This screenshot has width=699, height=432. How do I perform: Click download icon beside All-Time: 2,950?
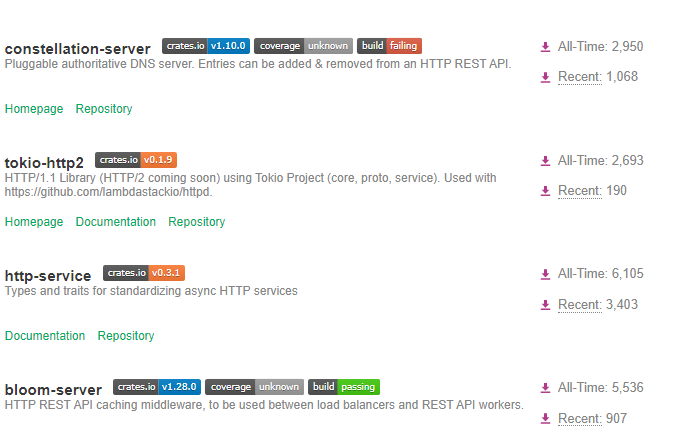pos(545,47)
